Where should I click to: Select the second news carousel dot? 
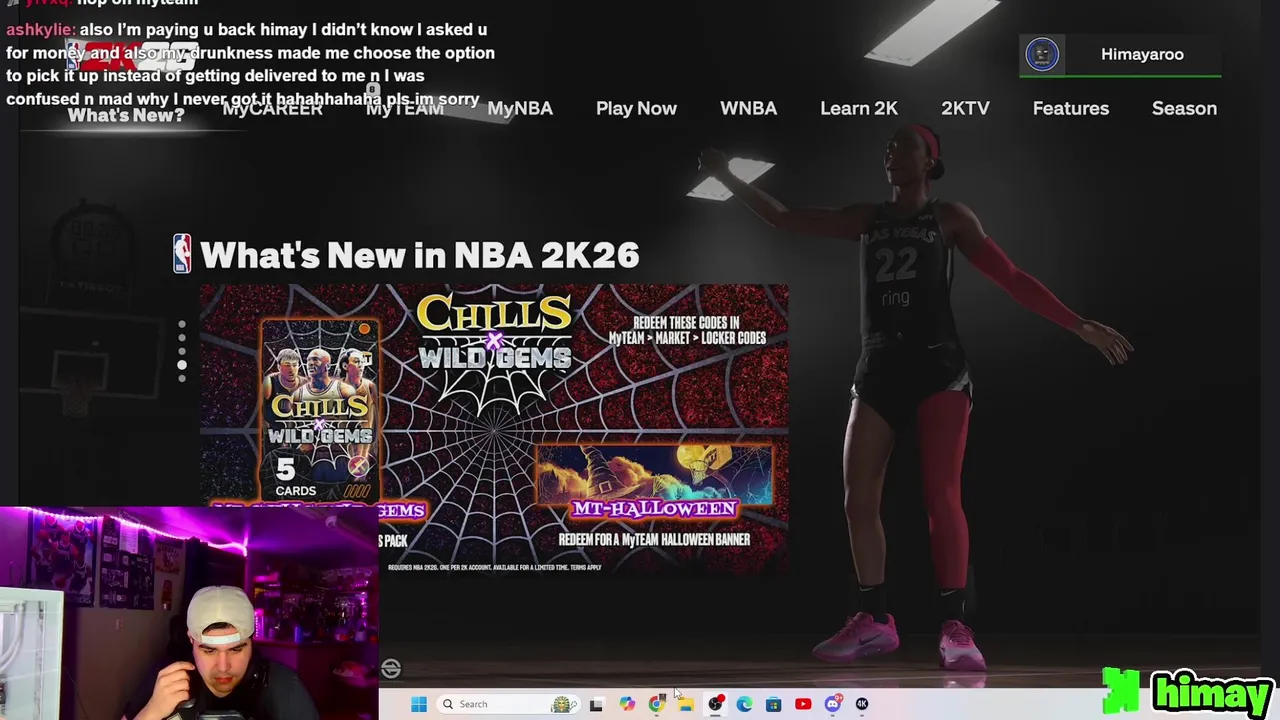coord(182,338)
